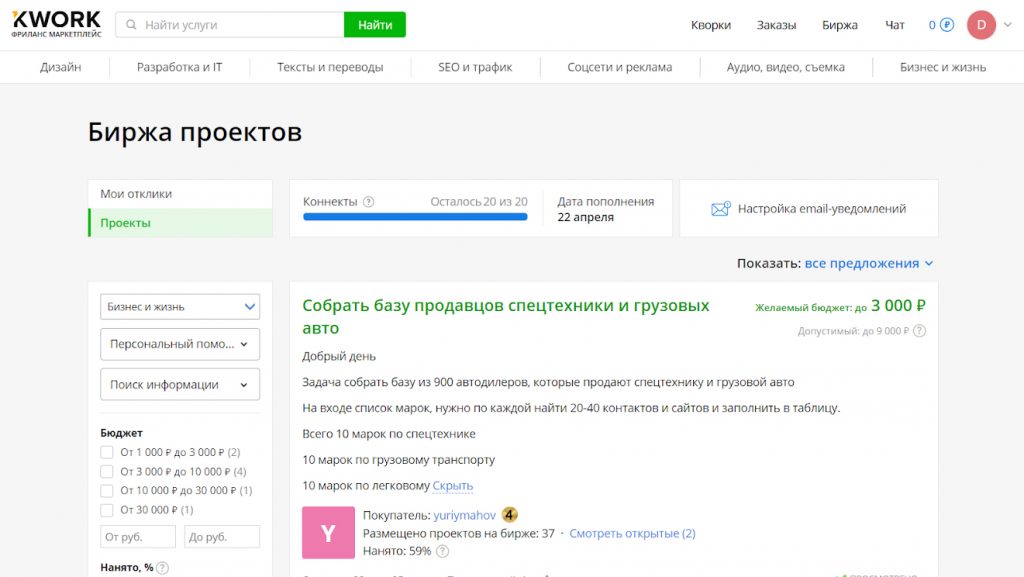Click the От руб. price input field
The width and height of the screenshot is (1024, 577).
[x=138, y=536]
